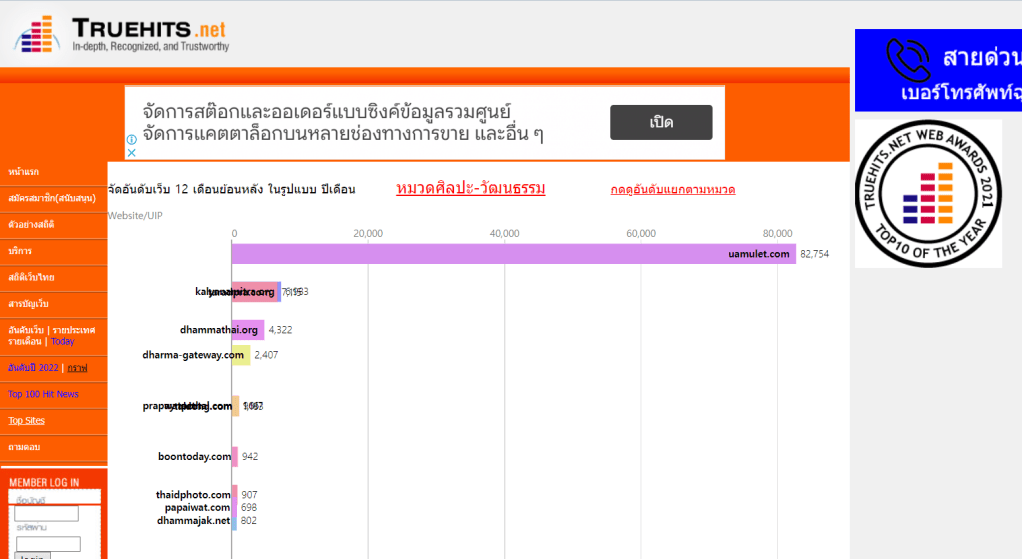Click the หมวดศิลปะ-วัฒนธรรม category heading link
This screenshot has width=1022, height=559.
pyautogui.click(x=470, y=189)
